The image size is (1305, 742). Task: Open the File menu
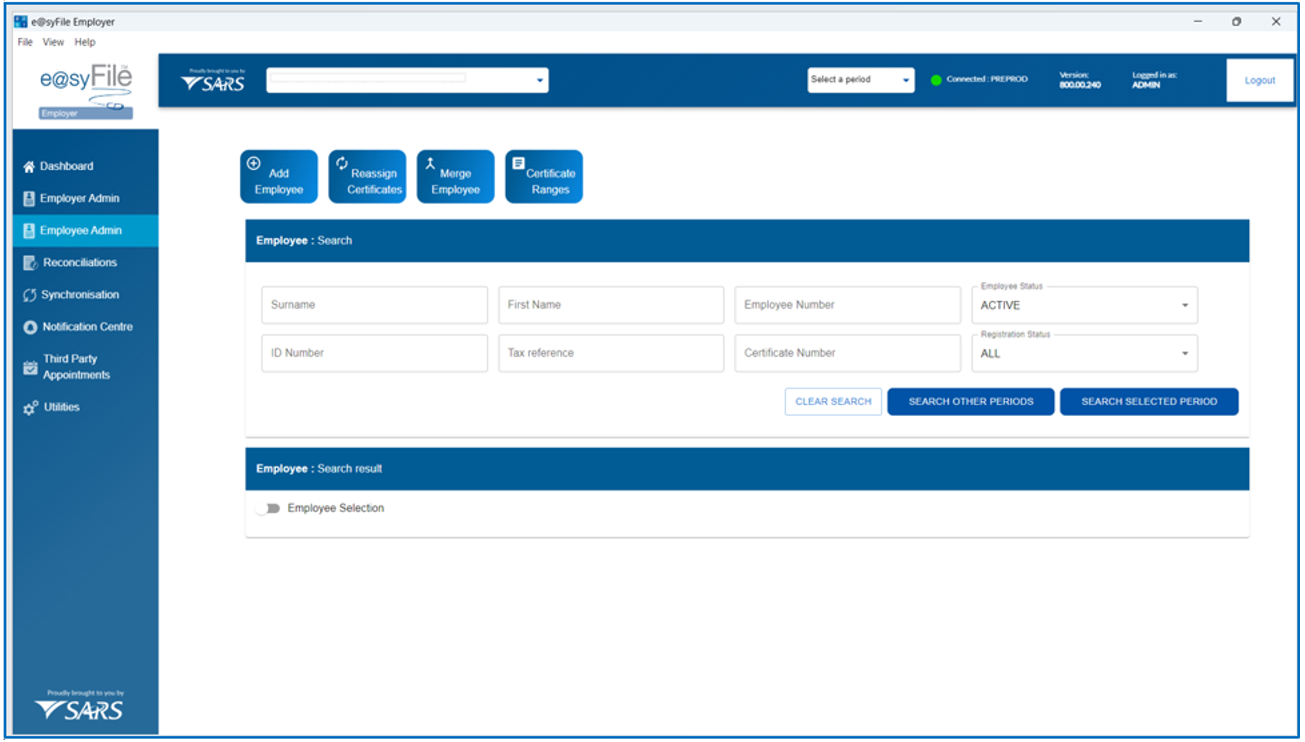coord(25,42)
